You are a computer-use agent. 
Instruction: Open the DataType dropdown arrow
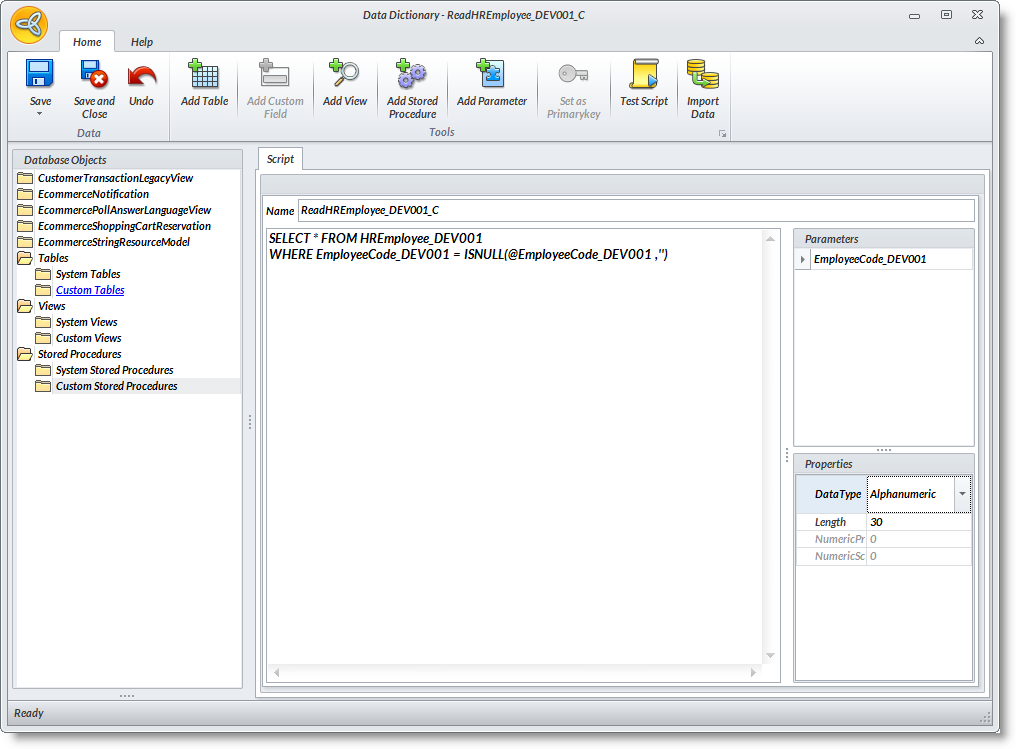point(962,494)
